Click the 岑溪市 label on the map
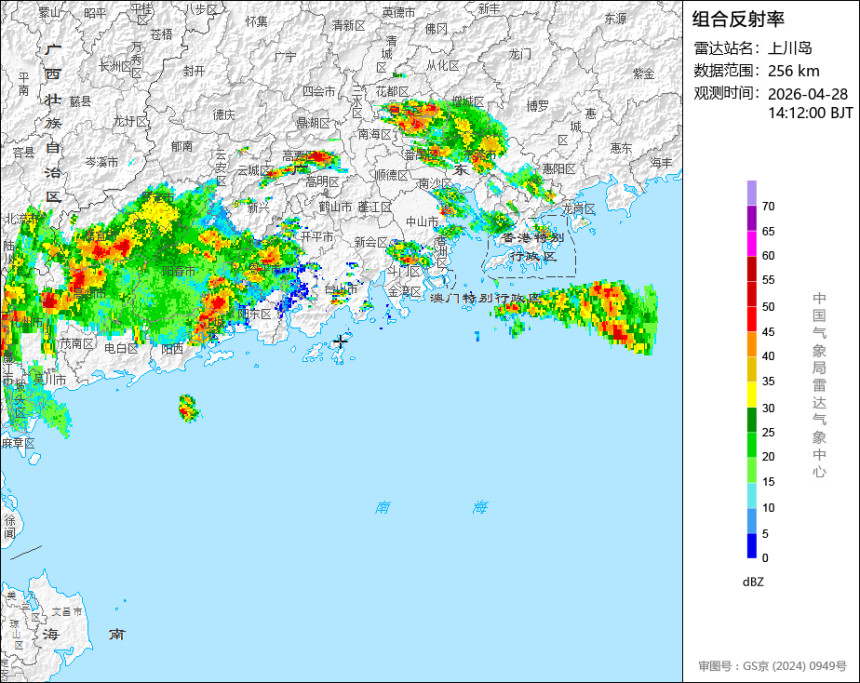Viewport: 860px width, 683px height. 101,162
